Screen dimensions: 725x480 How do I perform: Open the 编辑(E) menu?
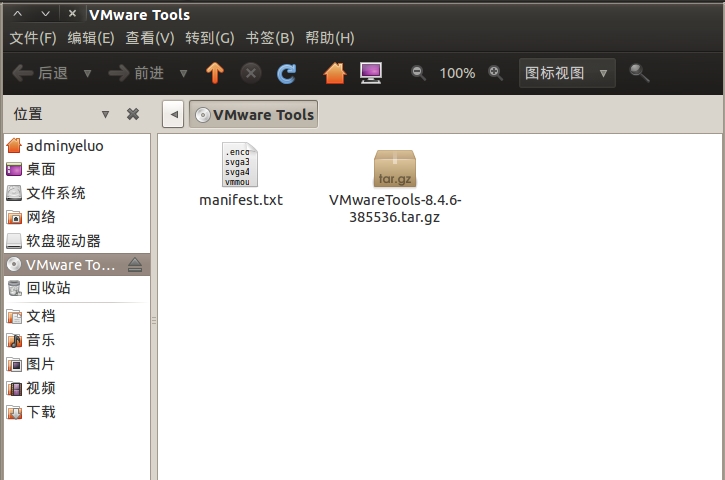click(x=91, y=38)
